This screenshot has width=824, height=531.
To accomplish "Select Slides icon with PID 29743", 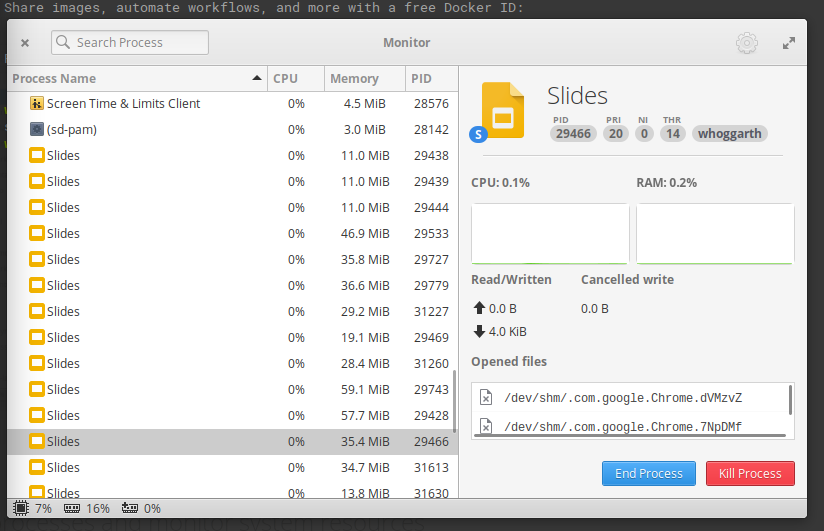I will (x=37, y=390).
